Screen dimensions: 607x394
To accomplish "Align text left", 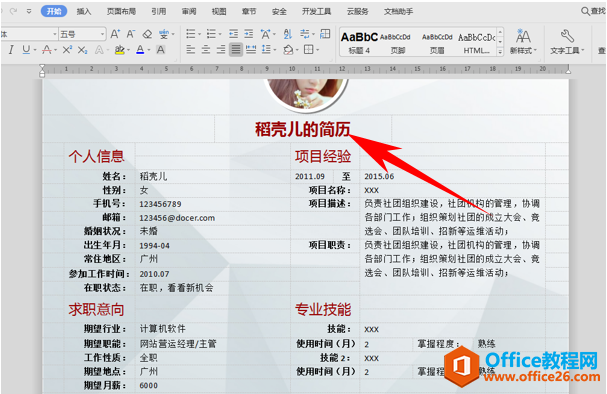I will click(x=190, y=50).
